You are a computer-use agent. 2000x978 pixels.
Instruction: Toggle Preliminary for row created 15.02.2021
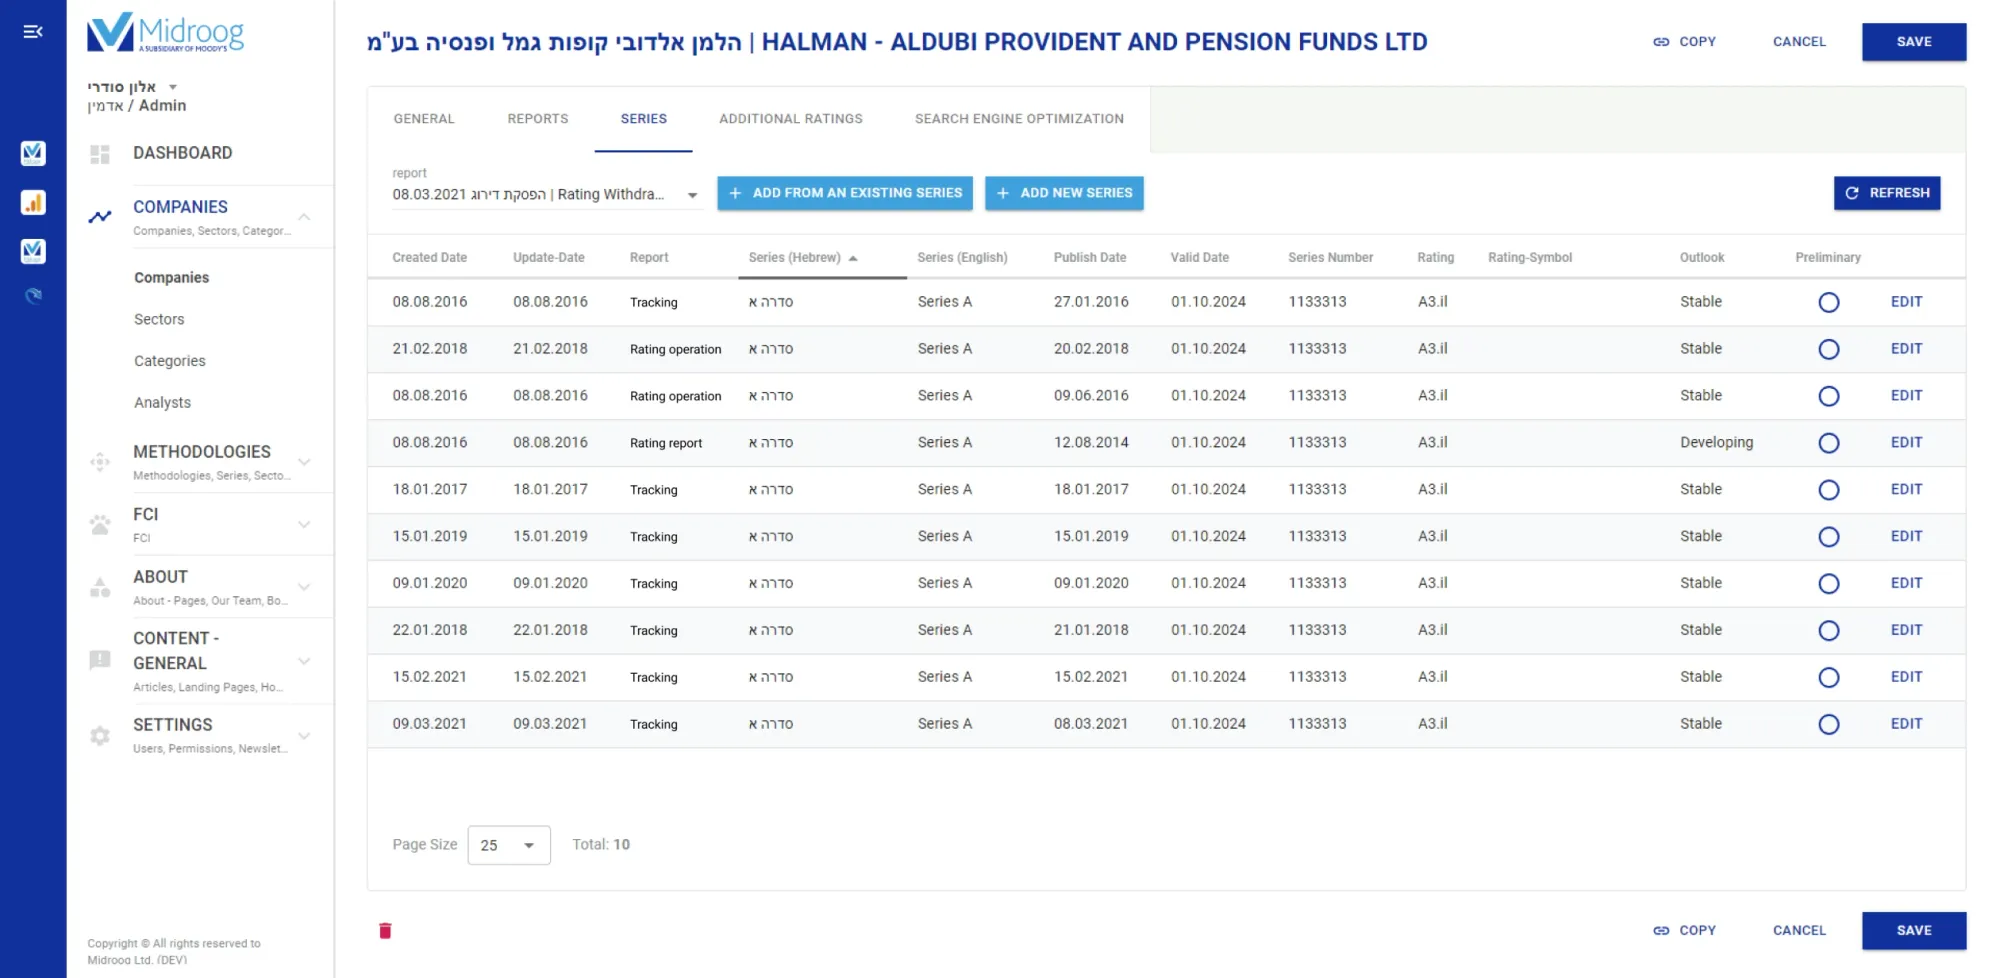pyautogui.click(x=1829, y=678)
